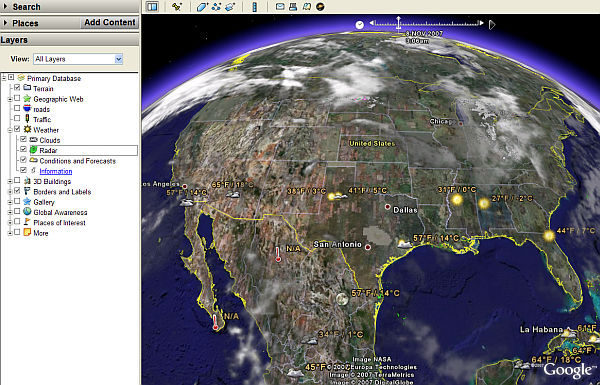This screenshot has height=385, width=600.
Task: Toggle the Radar checkbox
Action: point(24,150)
